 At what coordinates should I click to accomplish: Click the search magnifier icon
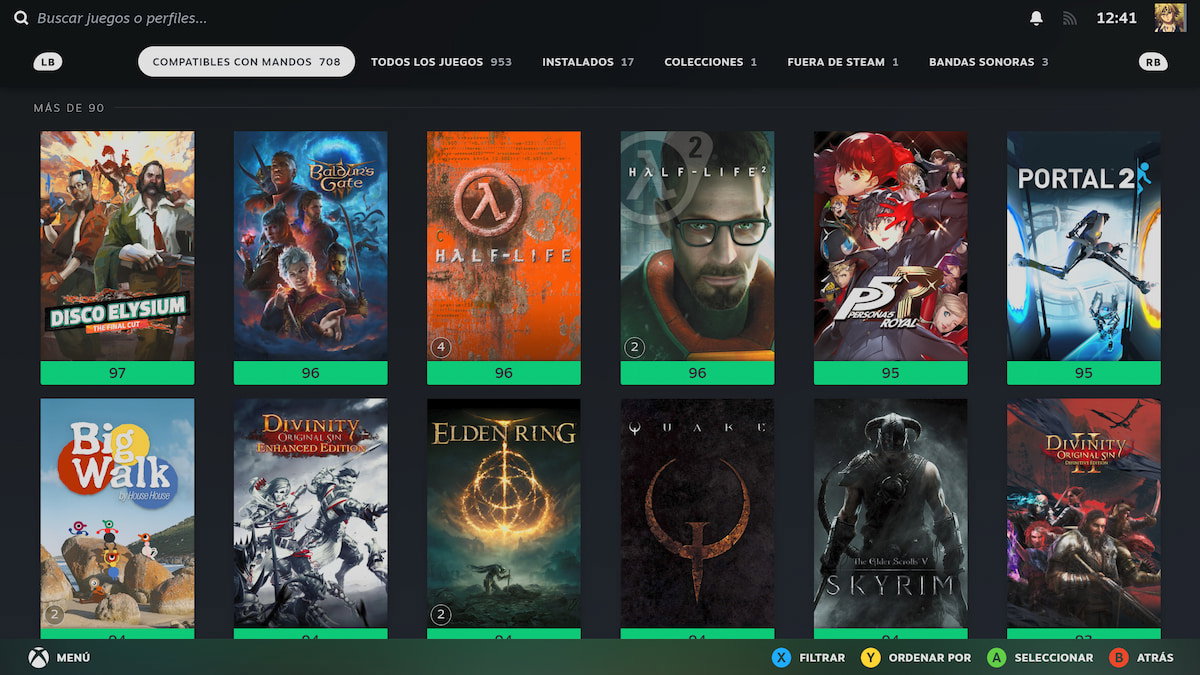pos(21,18)
